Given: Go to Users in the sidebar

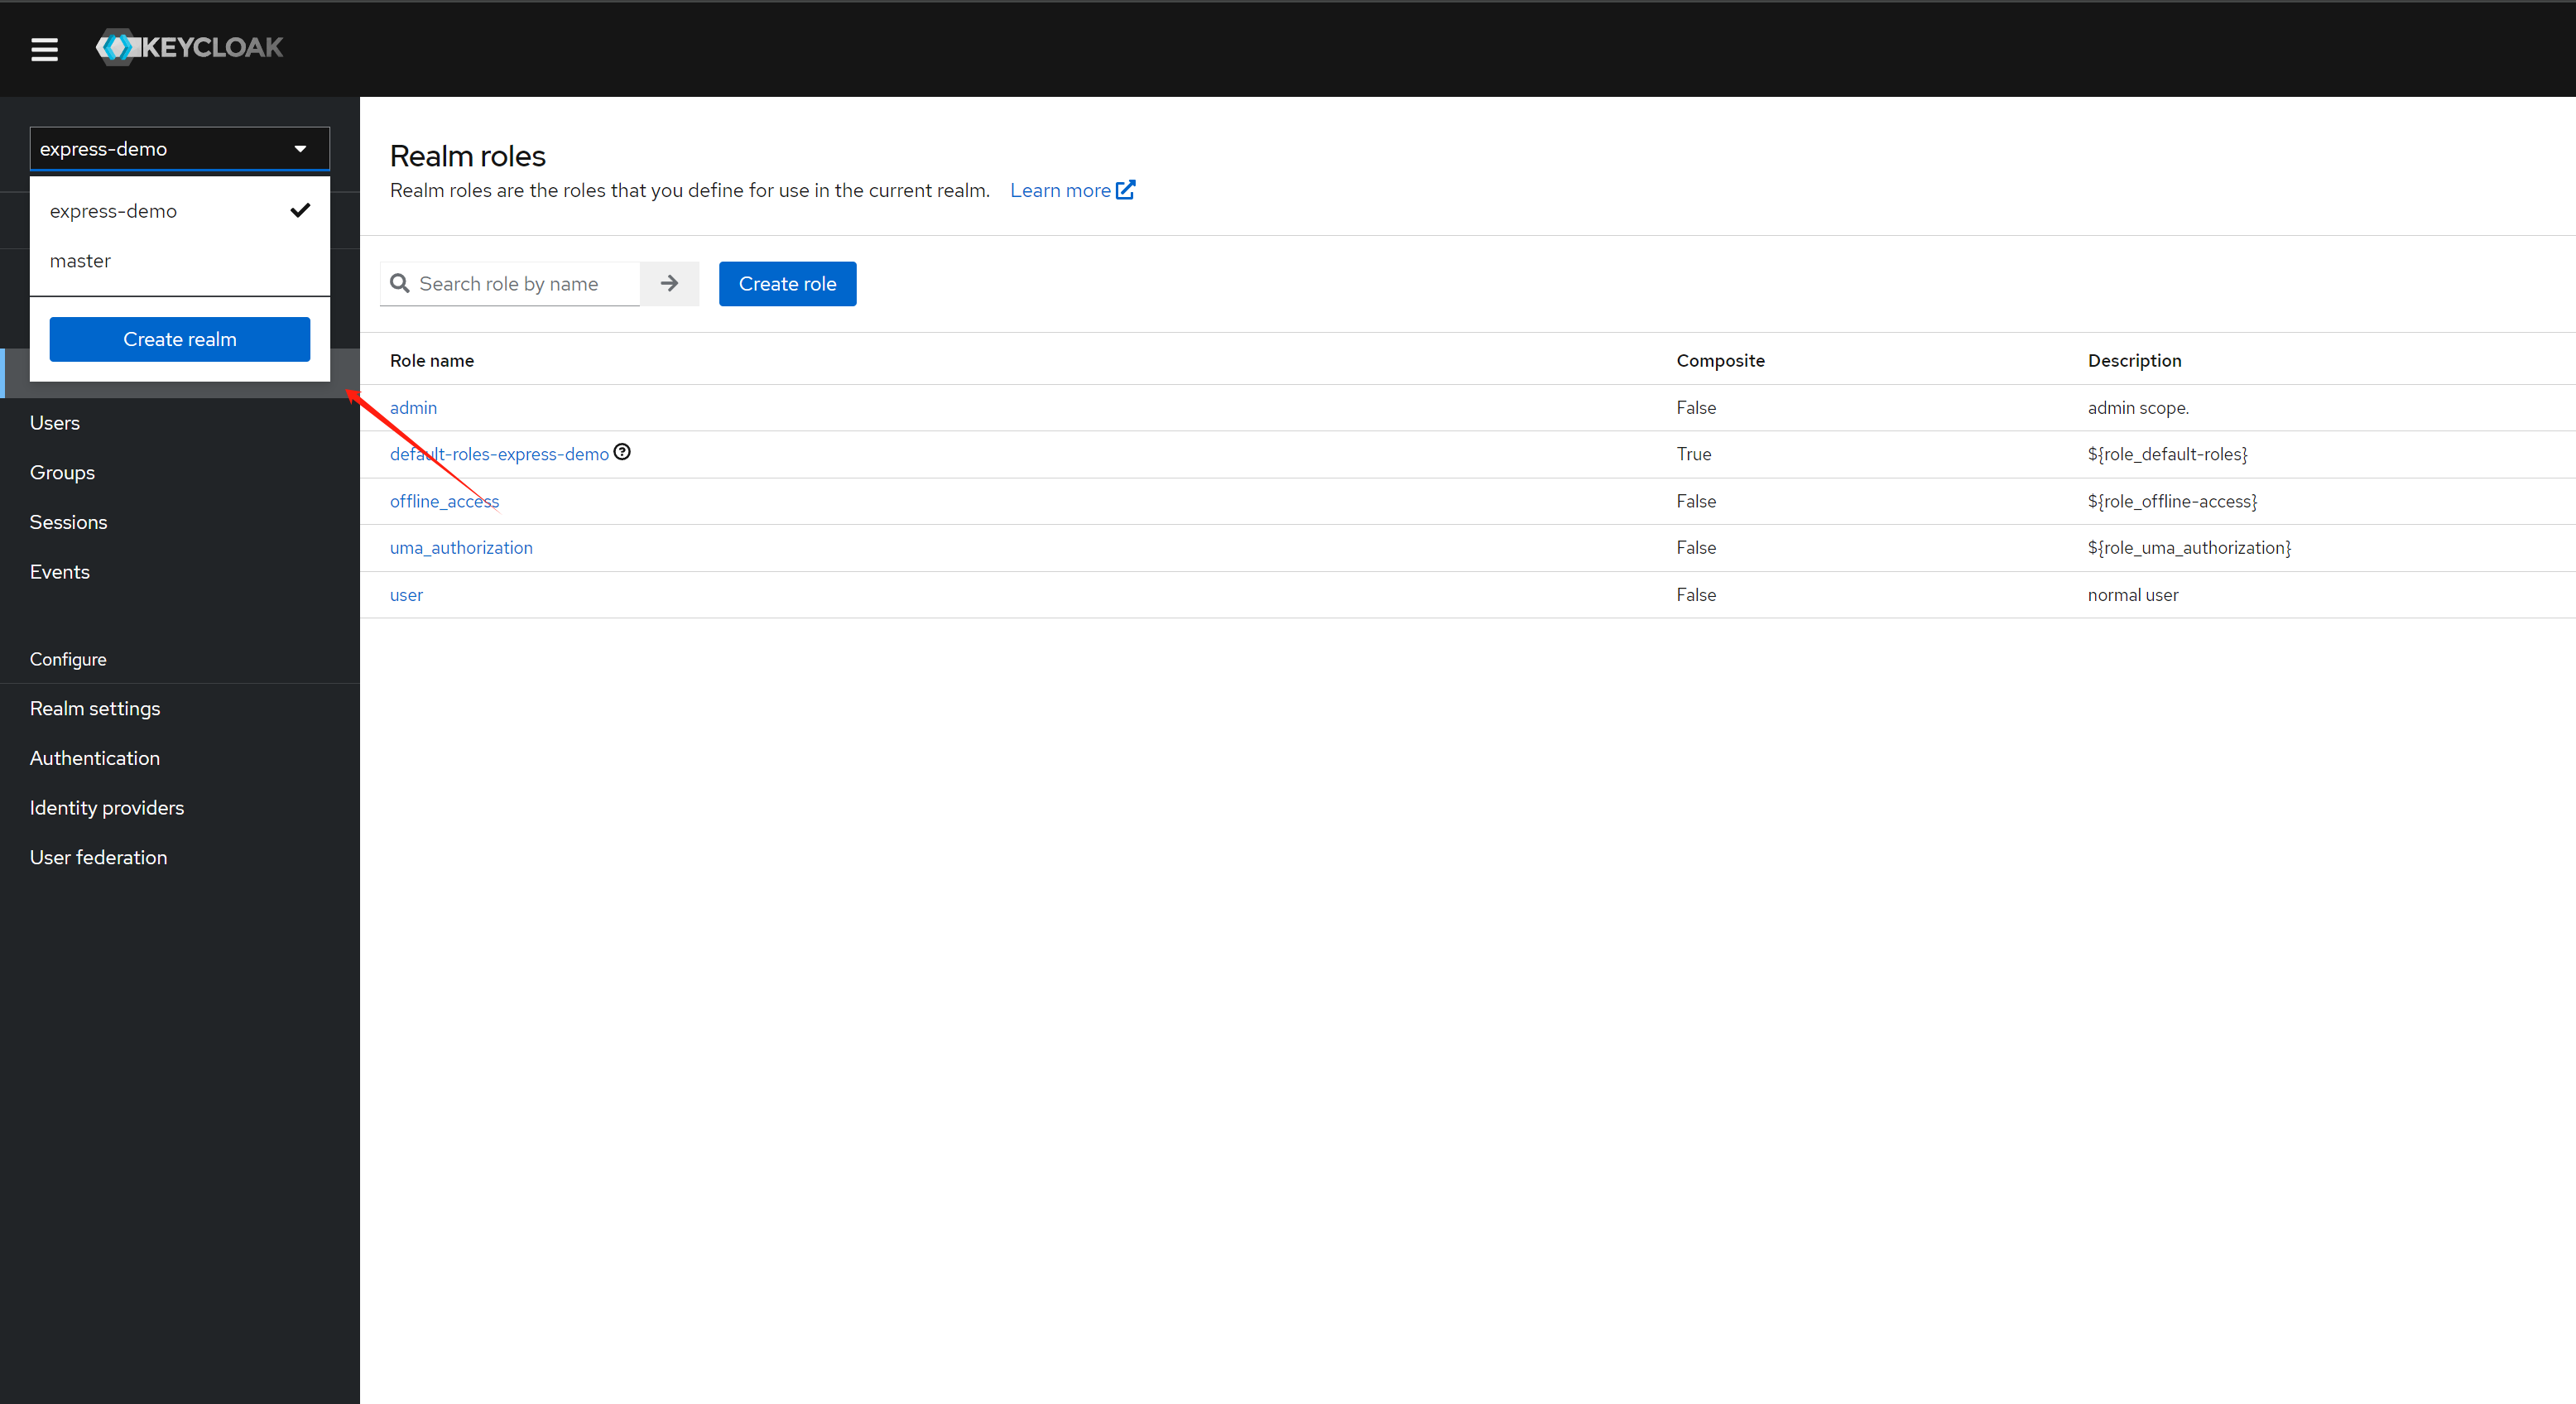Looking at the screenshot, I should pyautogui.click(x=55, y=423).
